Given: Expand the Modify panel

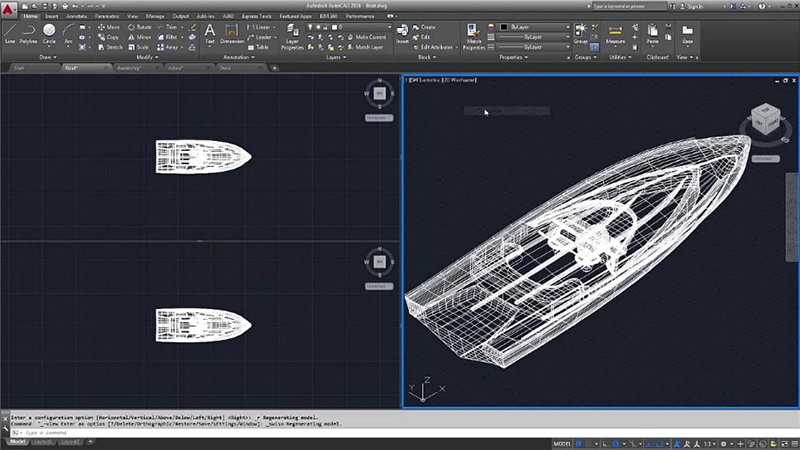Looking at the screenshot, I should 147,57.
